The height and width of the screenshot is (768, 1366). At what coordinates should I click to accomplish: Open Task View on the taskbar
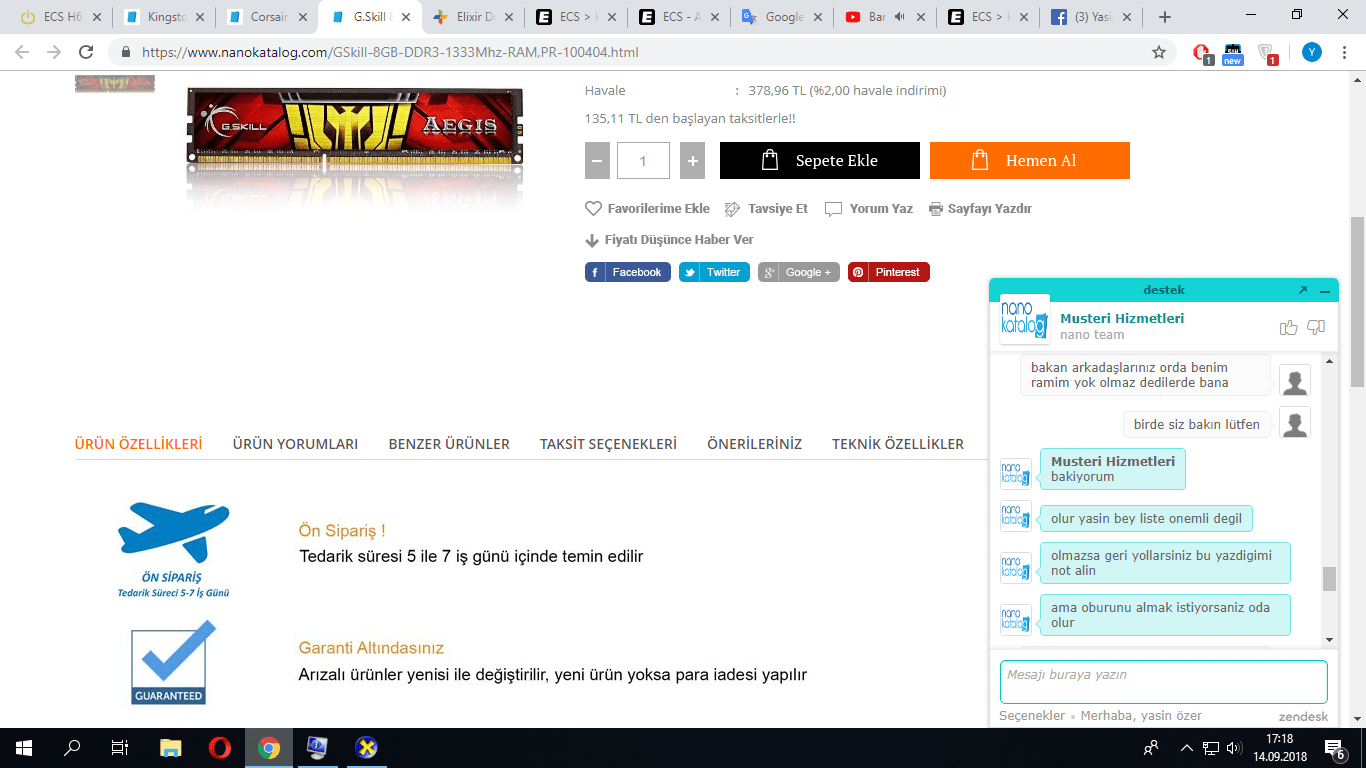pyautogui.click(x=120, y=748)
